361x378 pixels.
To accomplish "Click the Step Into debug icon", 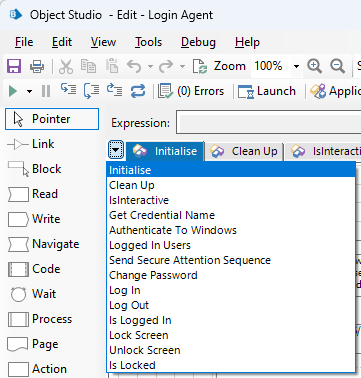I will pos(68,90).
